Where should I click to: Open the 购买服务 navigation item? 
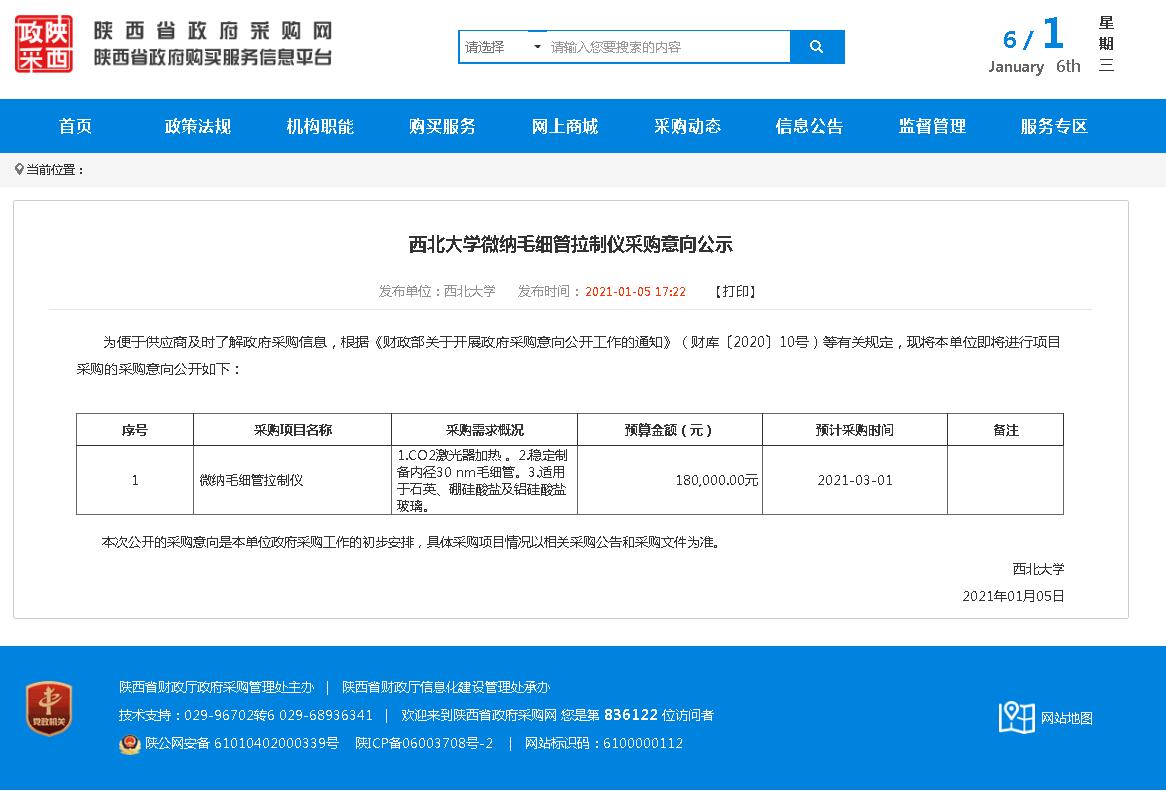(x=442, y=126)
